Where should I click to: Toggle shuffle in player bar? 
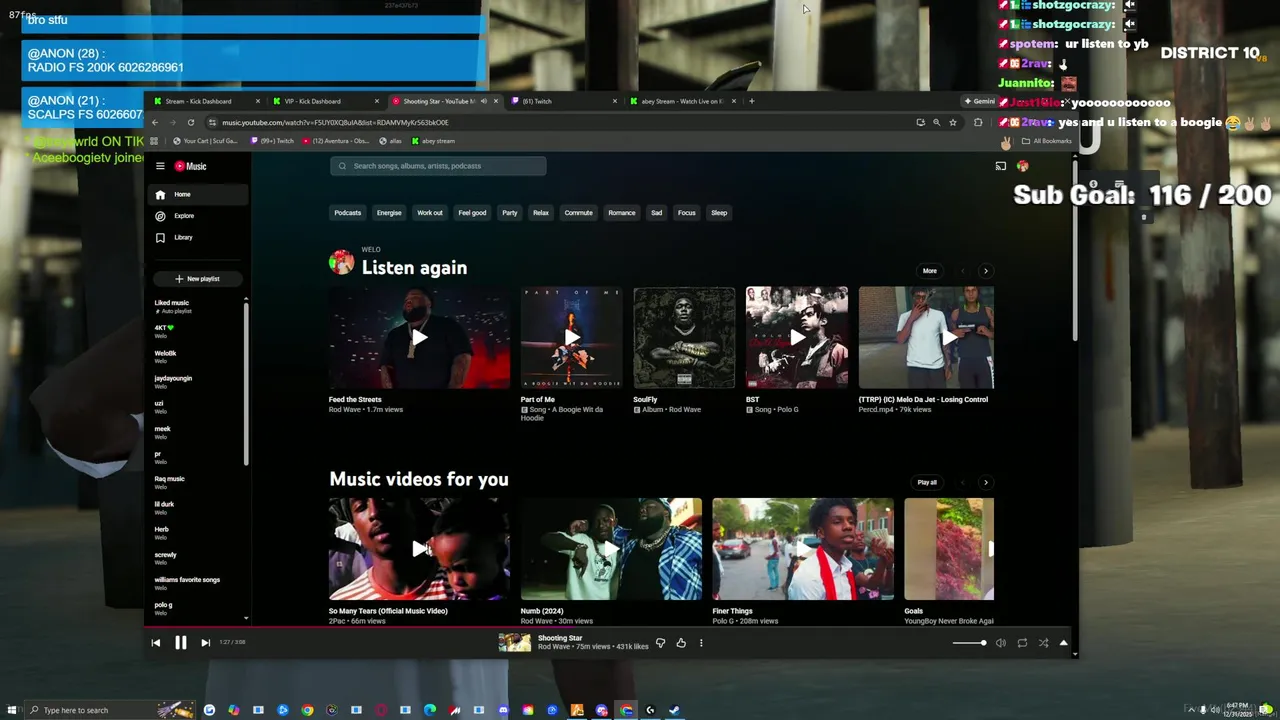coord(1043,643)
